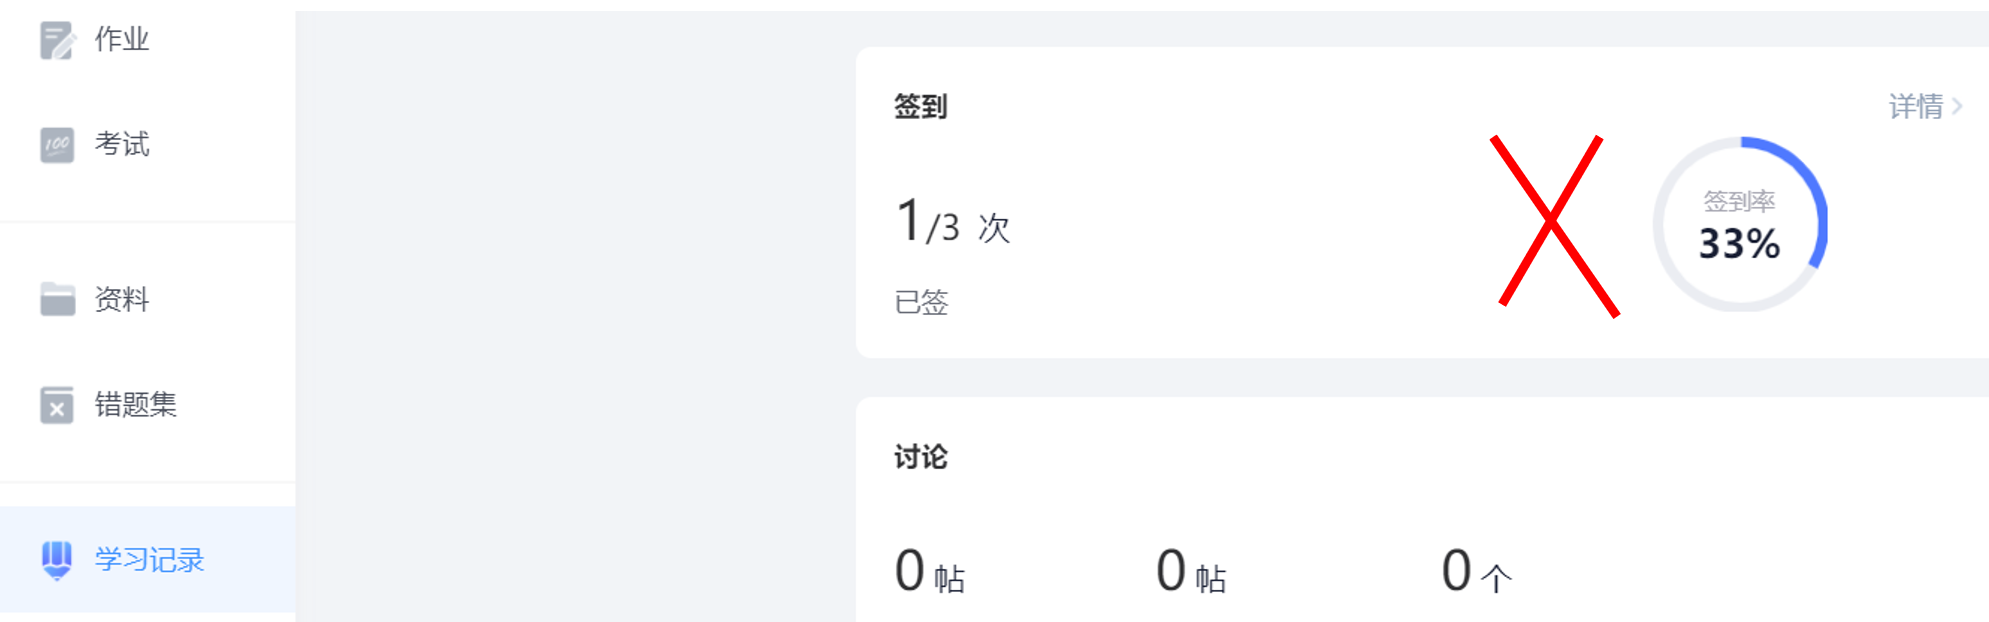Expand details via the 详情 chevron arrow
Screen dimensions: 1989x622
point(1958,106)
